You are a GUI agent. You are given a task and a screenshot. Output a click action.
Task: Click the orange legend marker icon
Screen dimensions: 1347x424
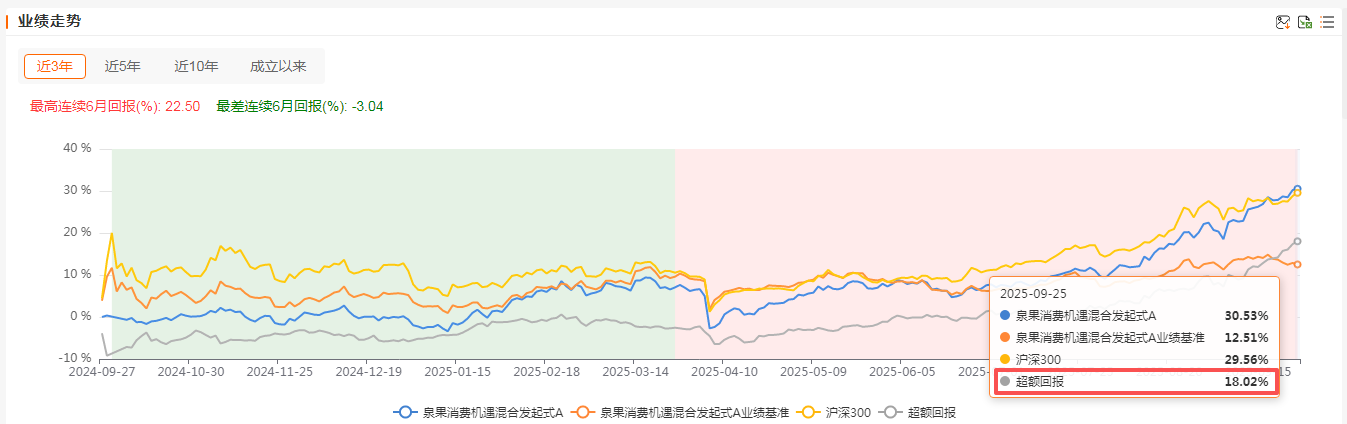584,412
